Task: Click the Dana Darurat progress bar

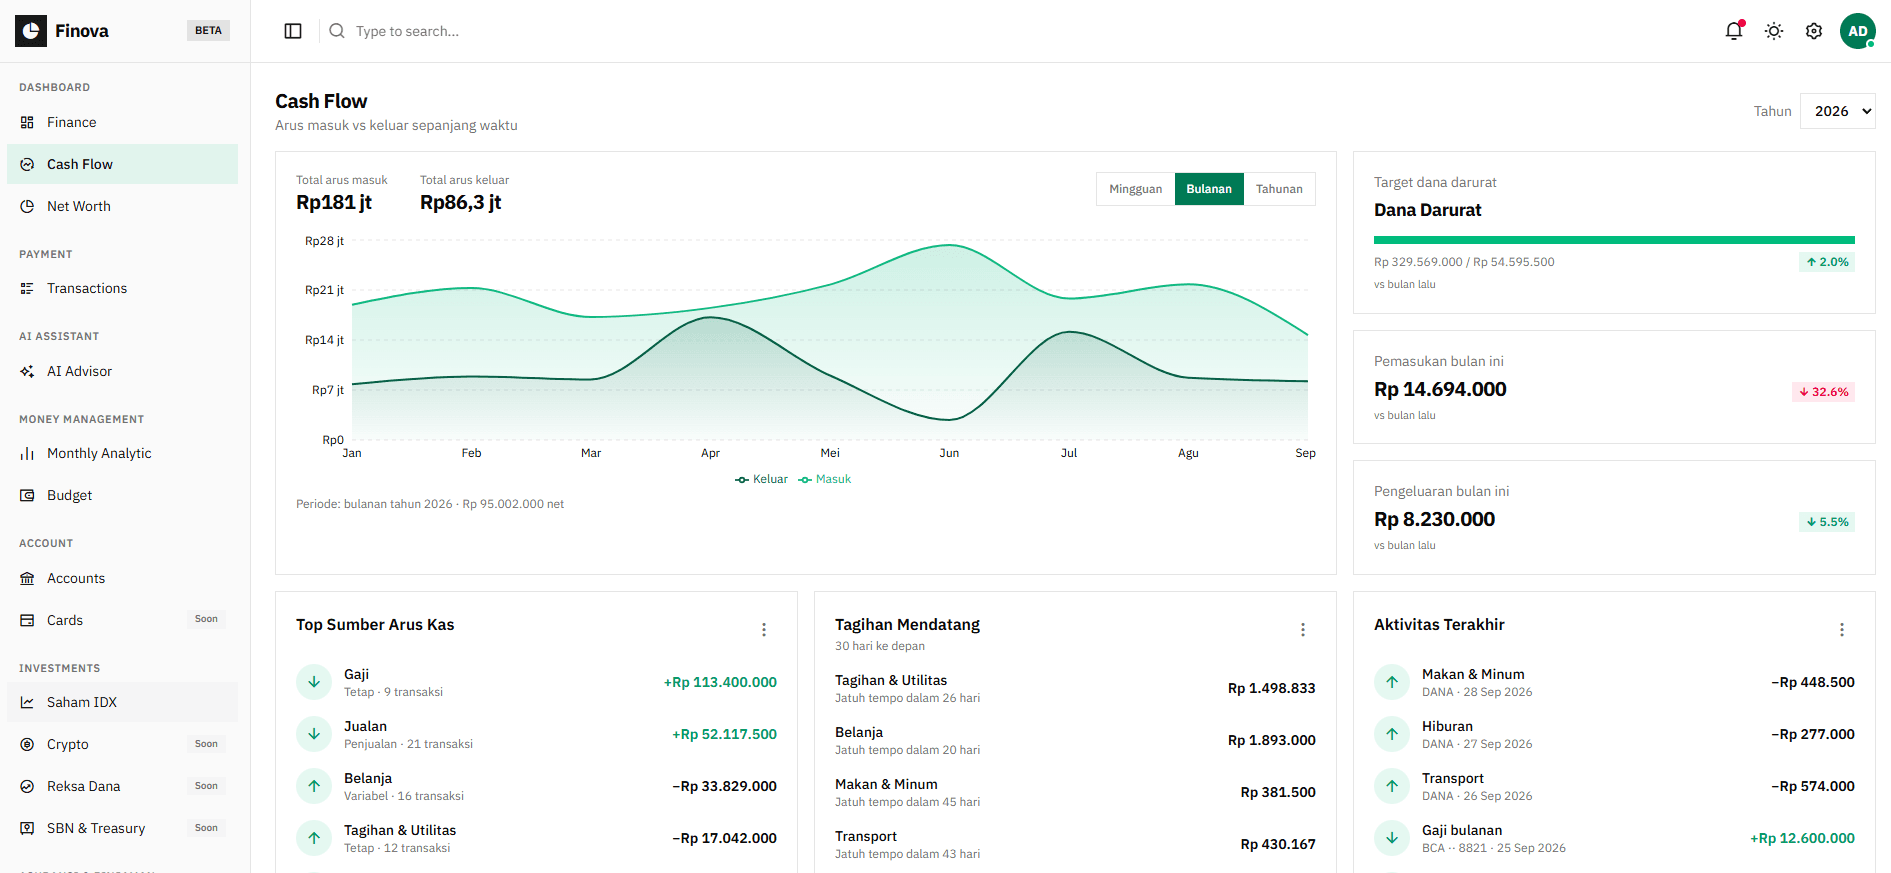Action: pyautogui.click(x=1614, y=240)
